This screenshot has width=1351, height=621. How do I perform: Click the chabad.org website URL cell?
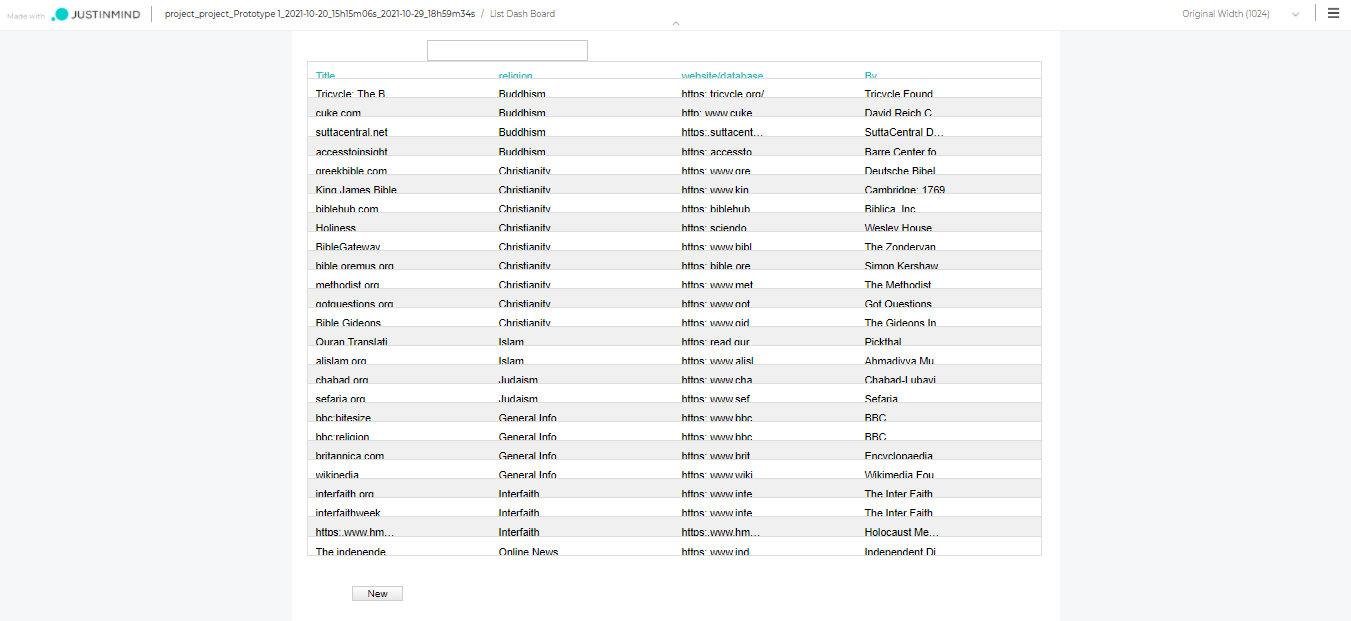click(716, 379)
